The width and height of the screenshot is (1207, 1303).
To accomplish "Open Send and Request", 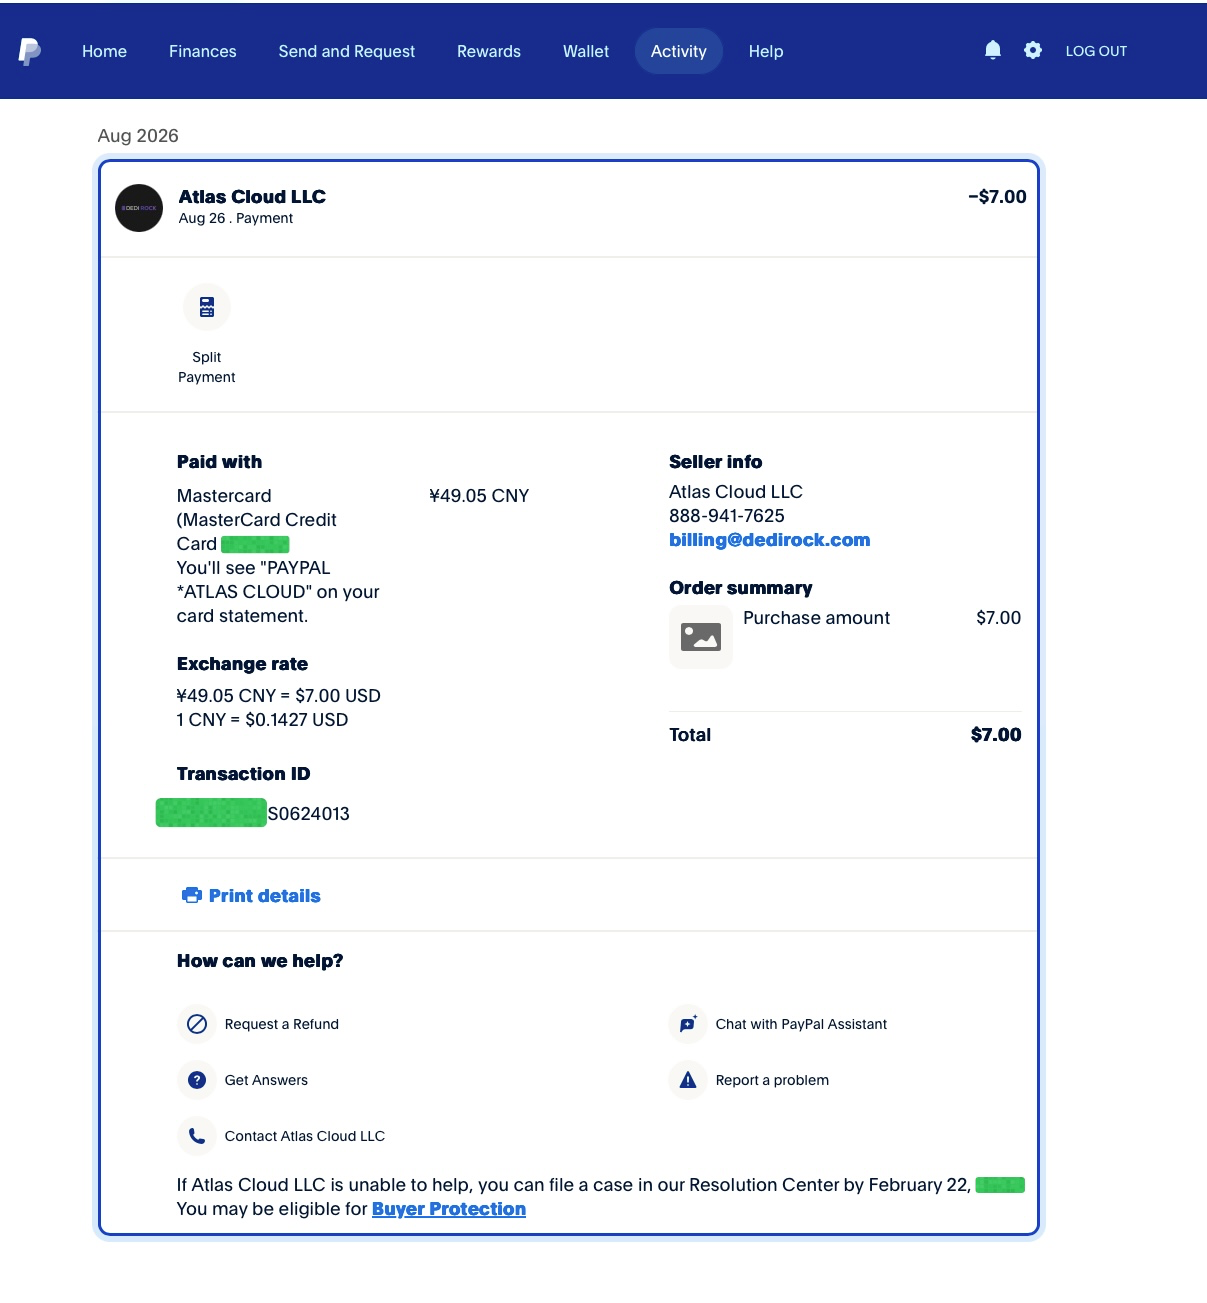I will [x=347, y=51].
